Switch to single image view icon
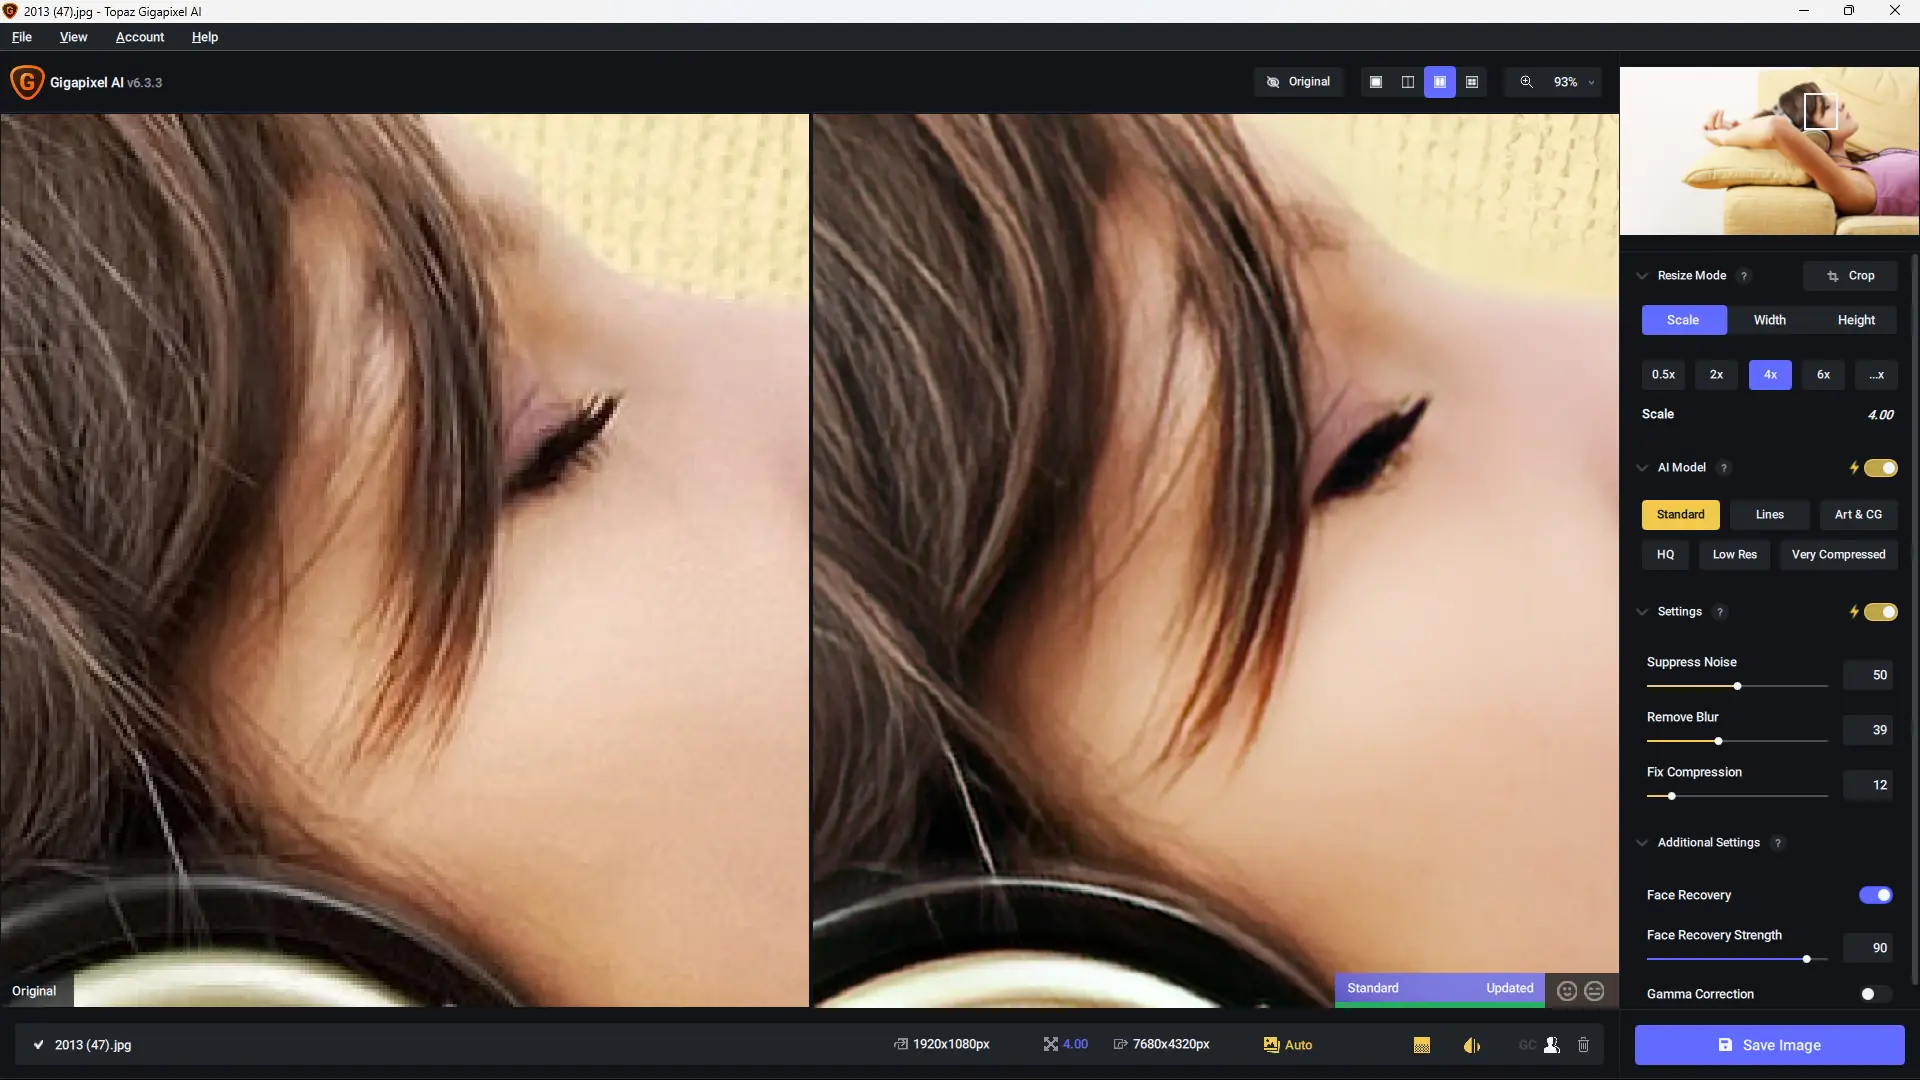Screen dimensions: 1920x1080 [1376, 82]
